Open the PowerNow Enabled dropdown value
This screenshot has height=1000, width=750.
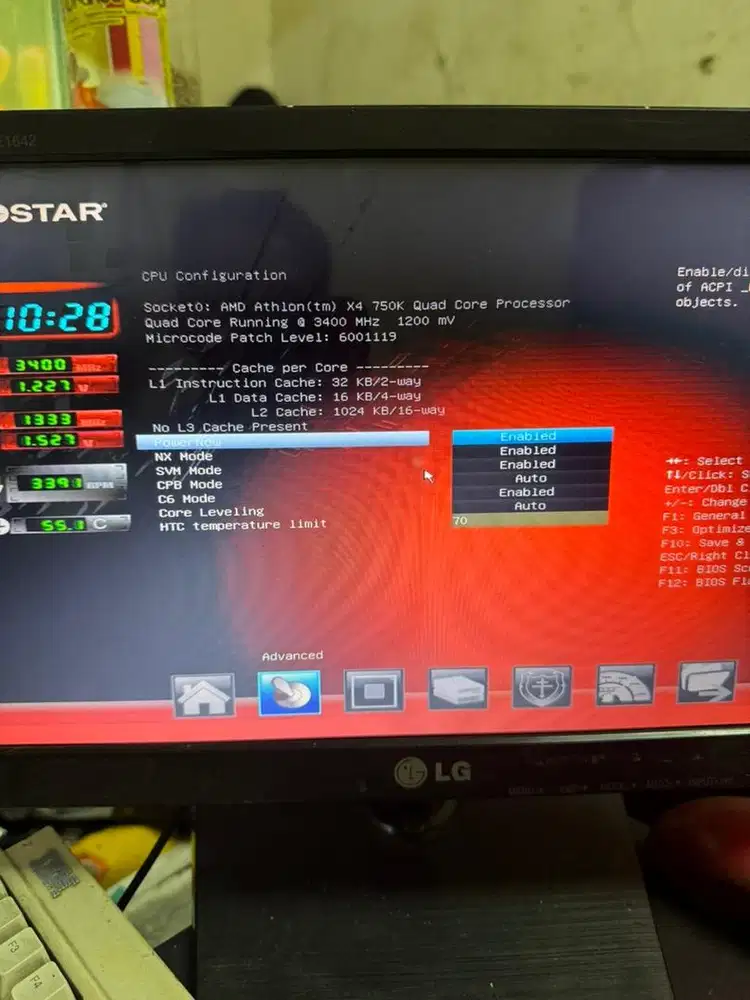(x=533, y=436)
